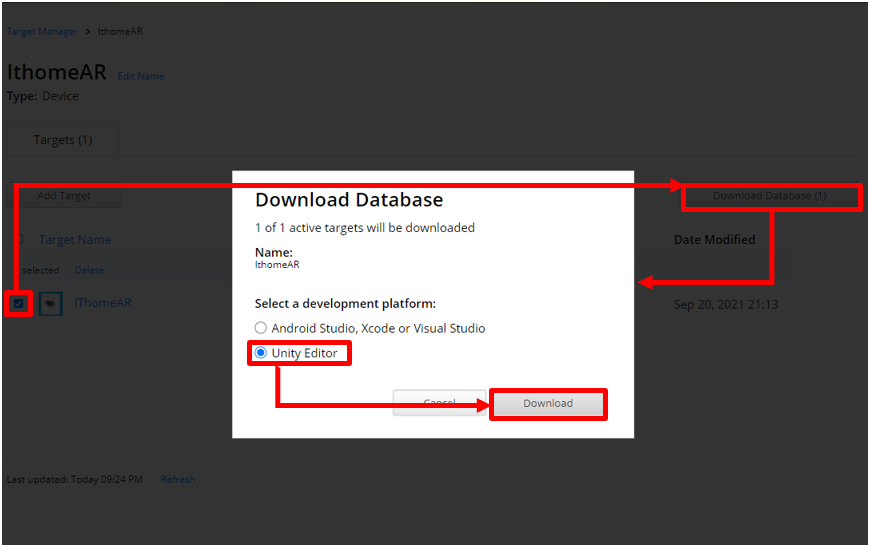Click the Download Database dialog title

tap(349, 200)
